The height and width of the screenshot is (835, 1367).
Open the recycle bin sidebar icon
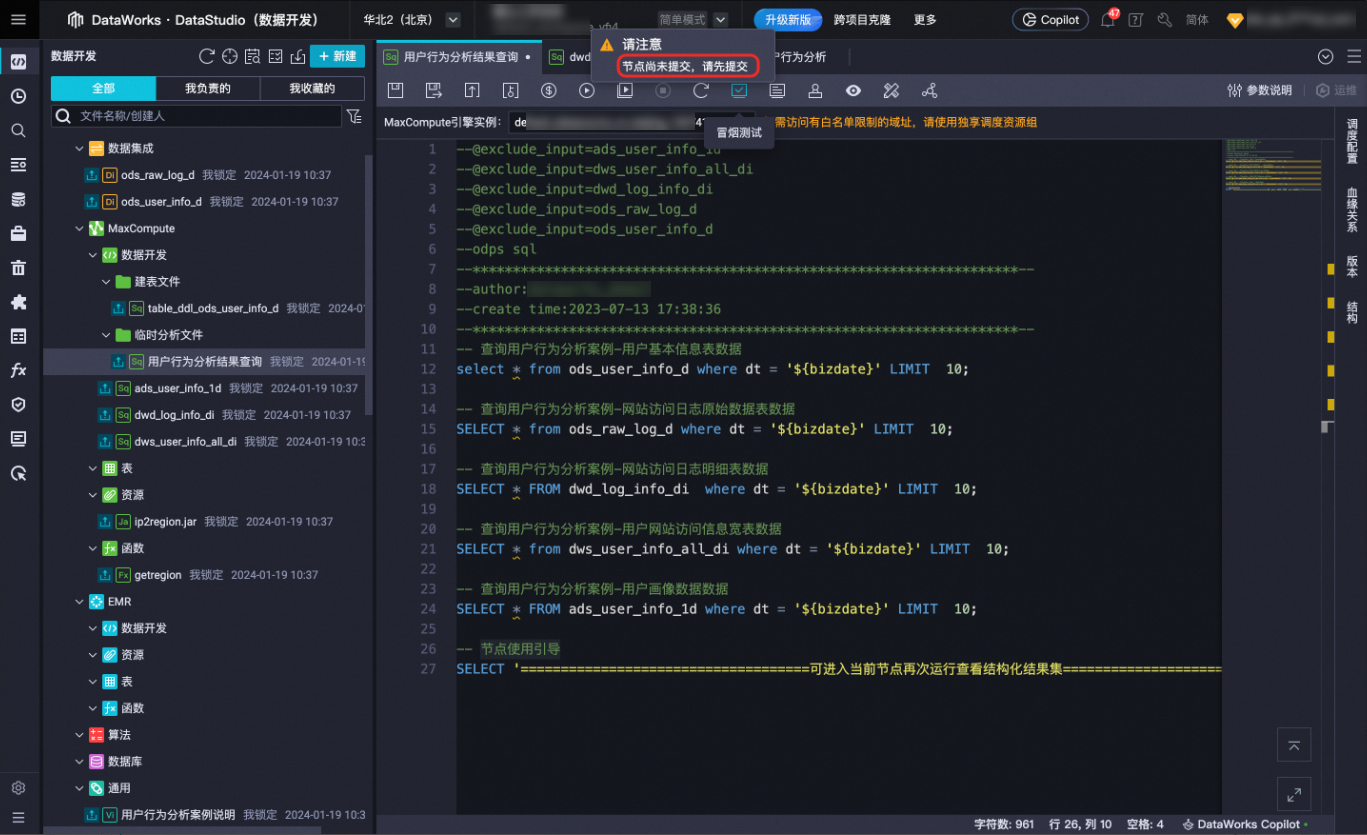point(18,268)
